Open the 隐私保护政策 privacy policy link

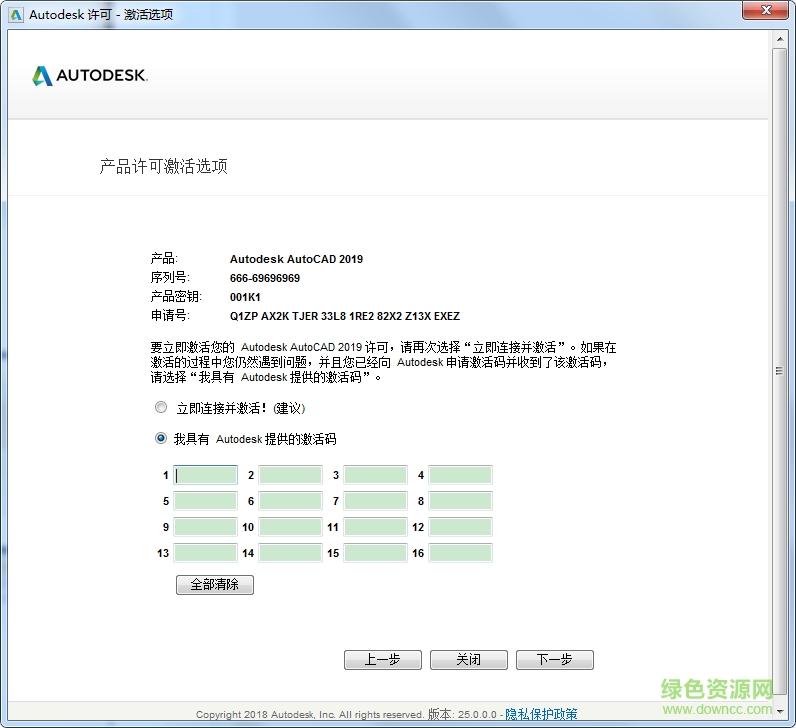[x=541, y=714]
